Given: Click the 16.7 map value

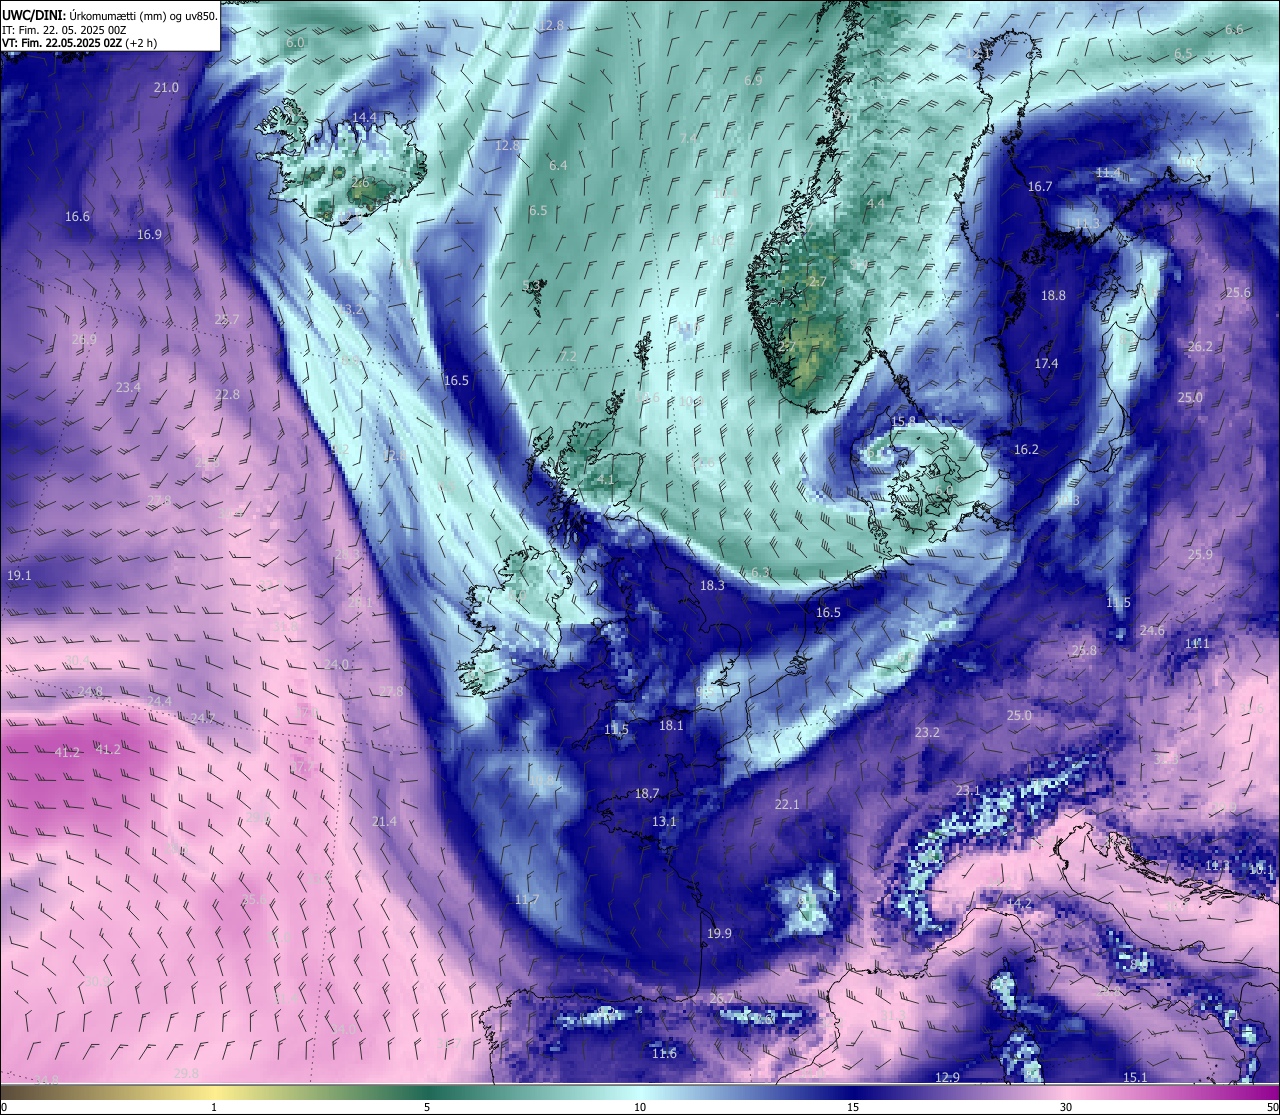Looking at the screenshot, I should point(1040,187).
